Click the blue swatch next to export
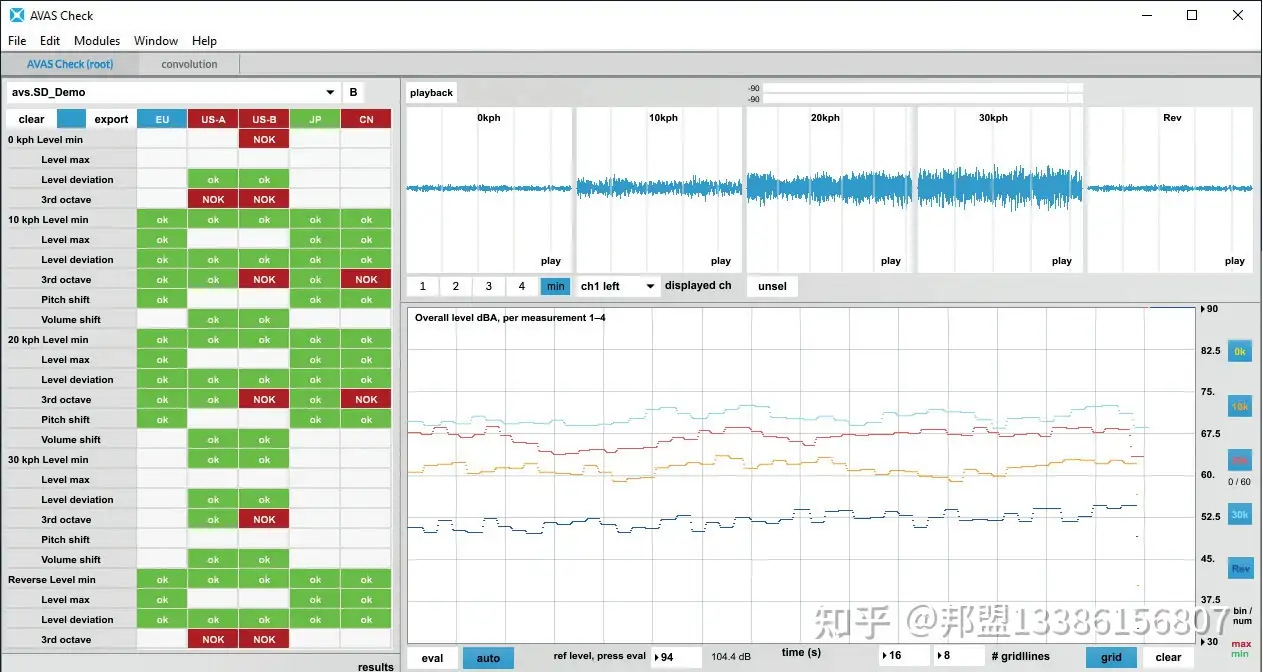 [x=72, y=119]
